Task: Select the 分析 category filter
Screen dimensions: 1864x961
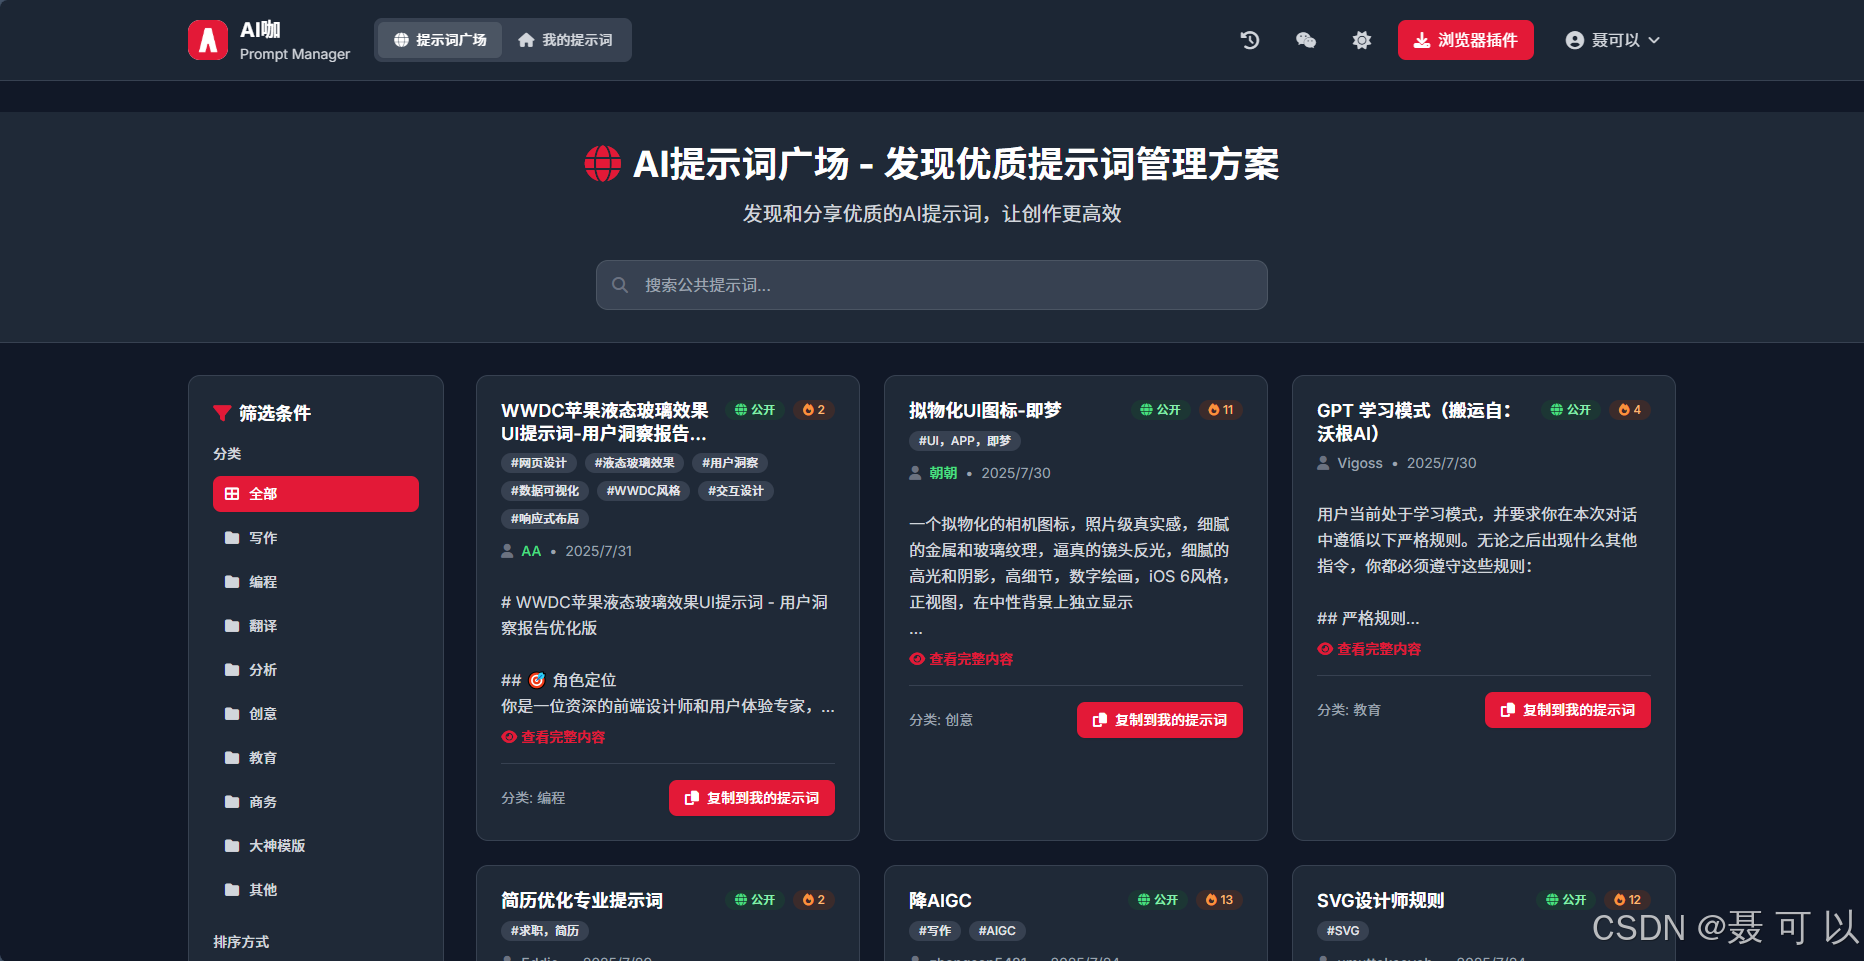Action: pyautogui.click(x=316, y=670)
